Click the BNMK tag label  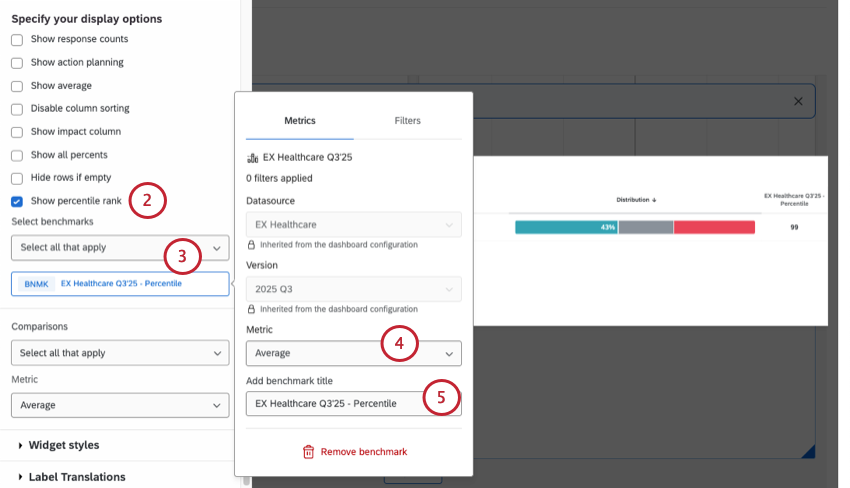[36, 284]
